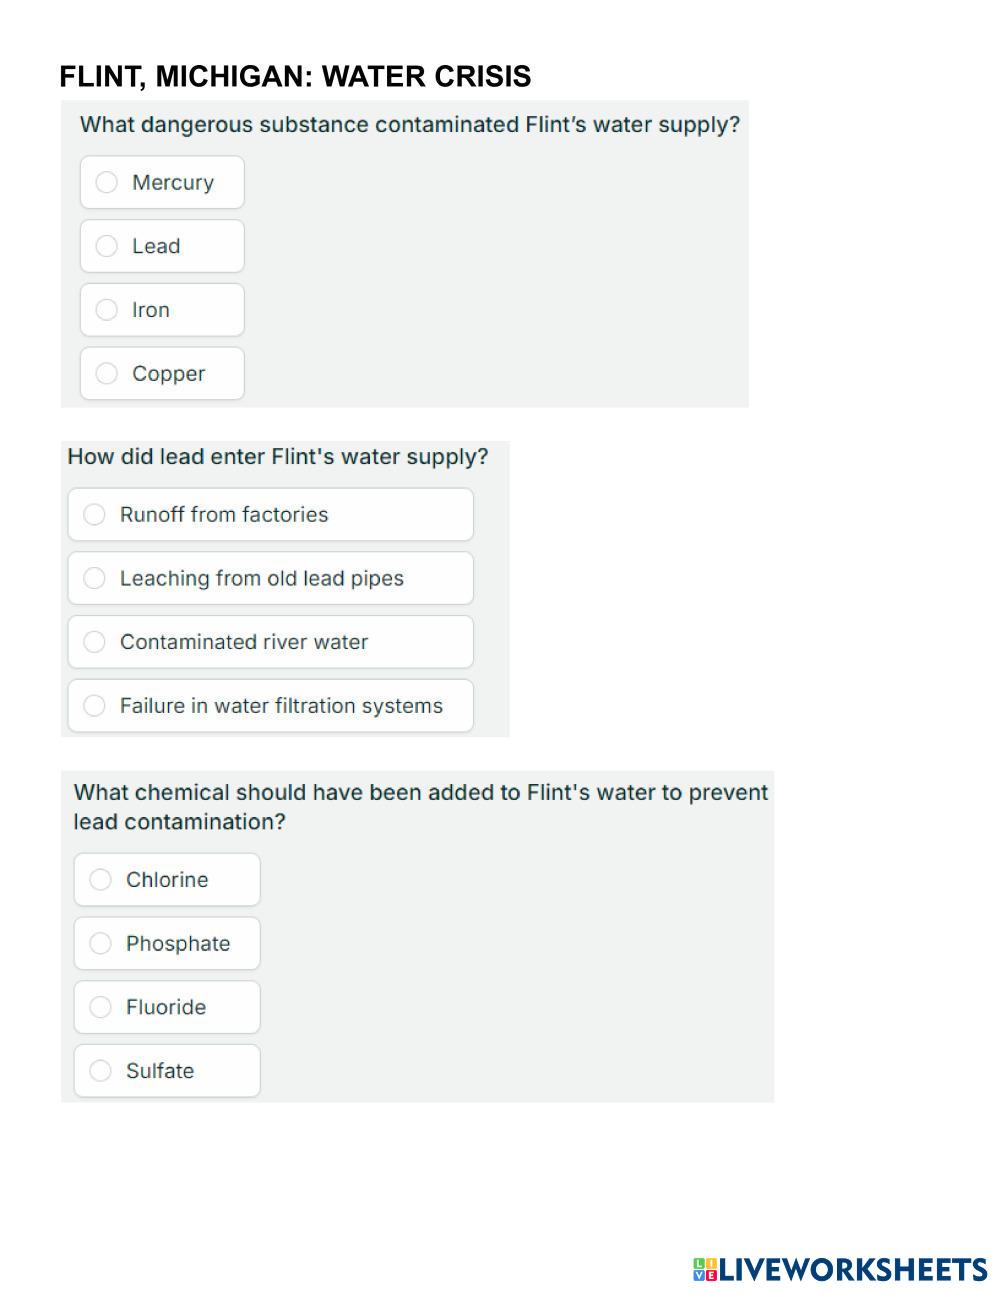Click the Liveworksheets colored squares logo icon

(x=705, y=1270)
